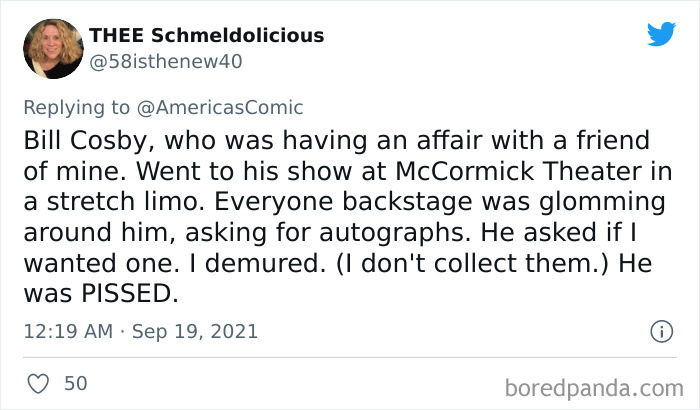Click the like count showing 50
The width and height of the screenshot is (700, 410).
(x=74, y=382)
